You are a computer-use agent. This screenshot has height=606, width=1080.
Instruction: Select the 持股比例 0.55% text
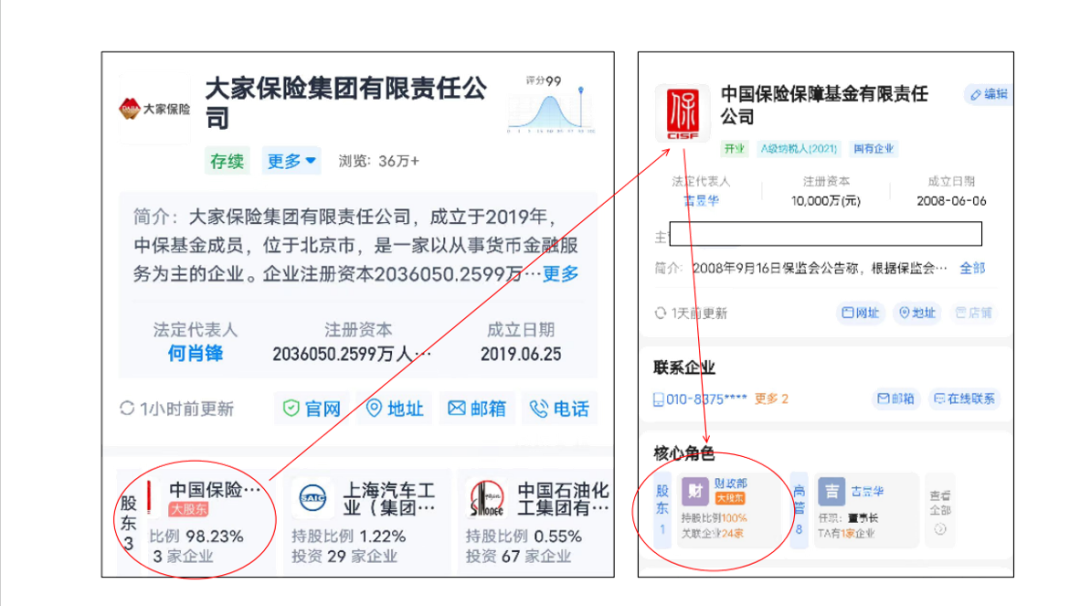(523, 536)
